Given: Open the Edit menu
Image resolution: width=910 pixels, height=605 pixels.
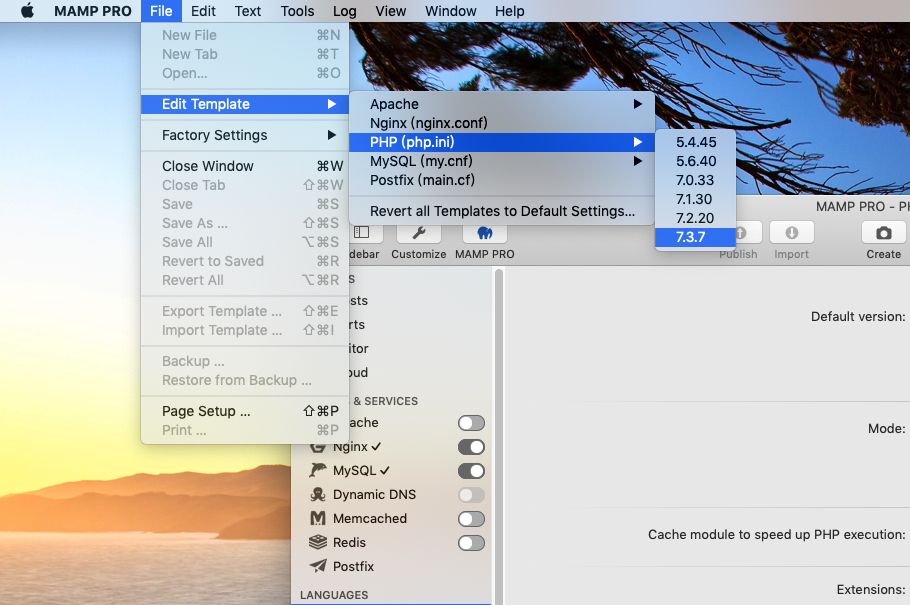Looking at the screenshot, I should tap(203, 11).
